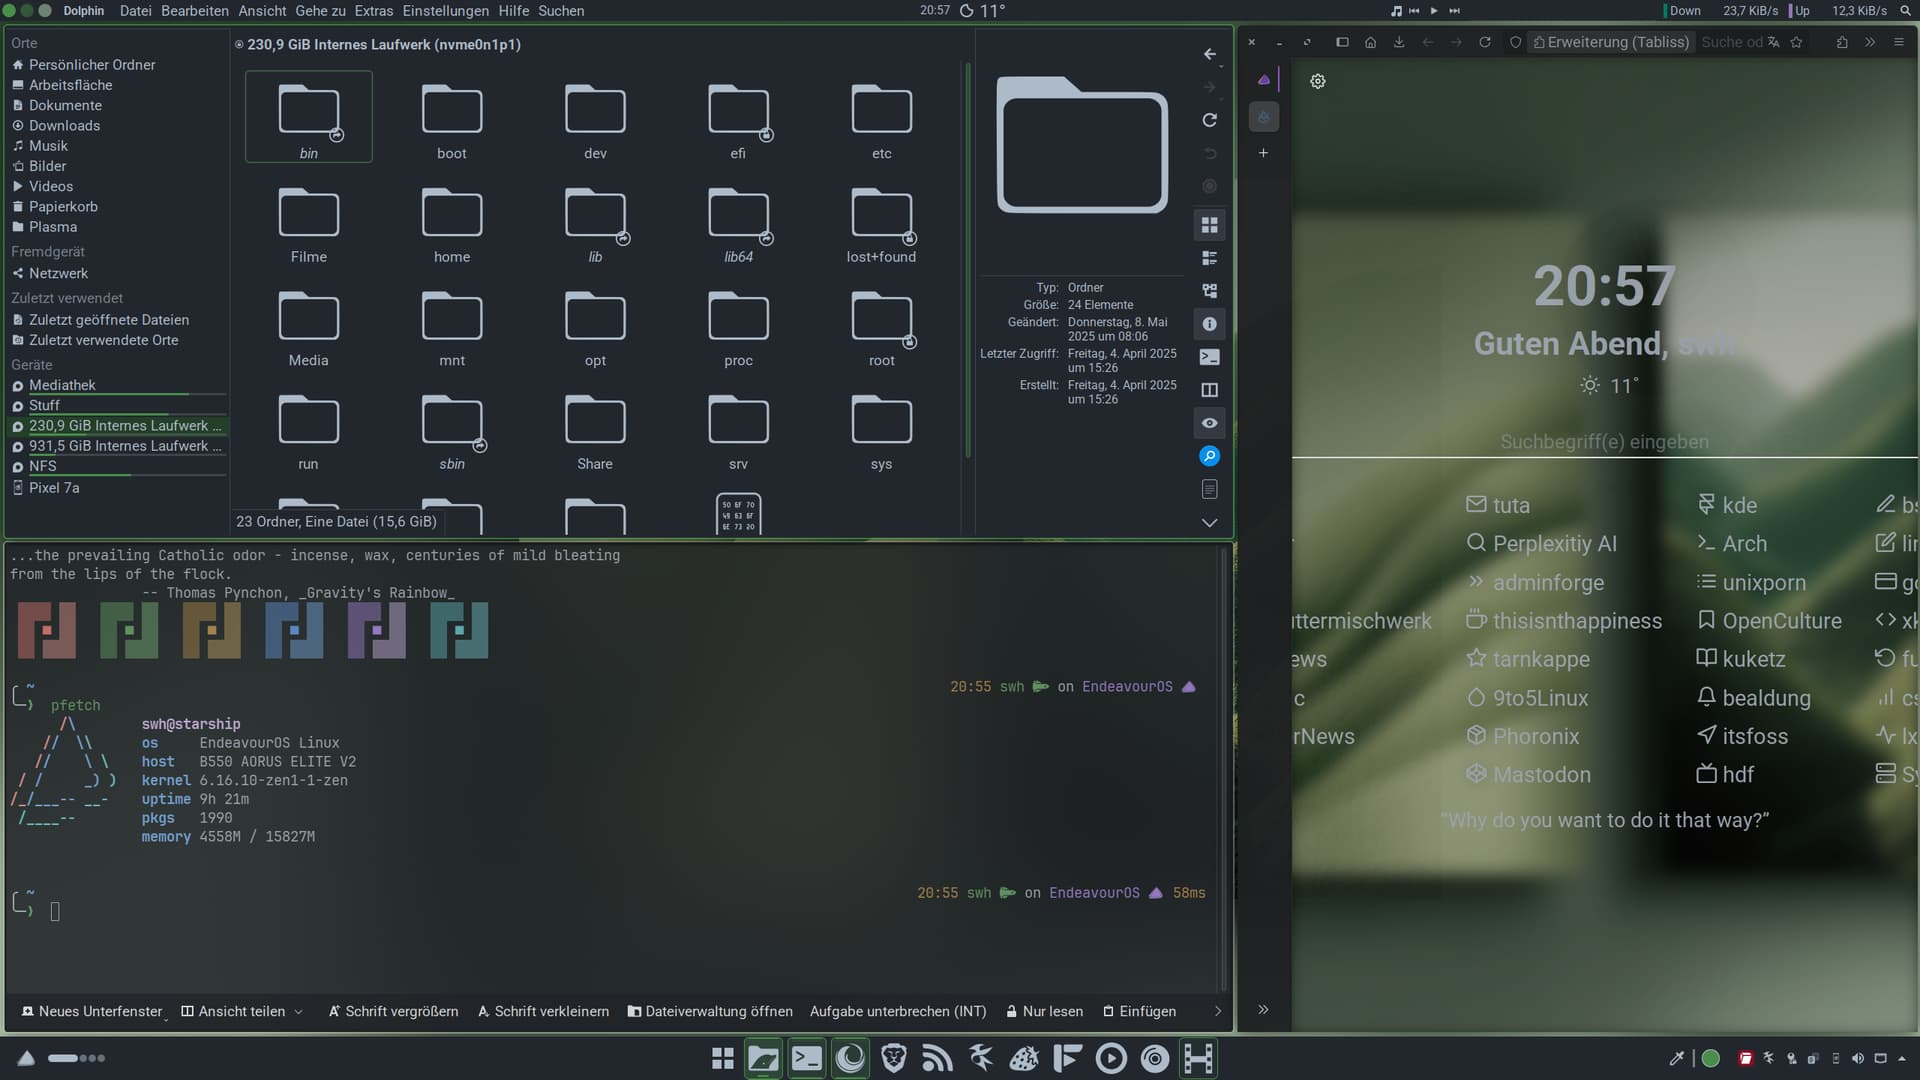The height and width of the screenshot is (1080, 1920).
Task: Toggle hidden files eye icon
Action: 1209,423
